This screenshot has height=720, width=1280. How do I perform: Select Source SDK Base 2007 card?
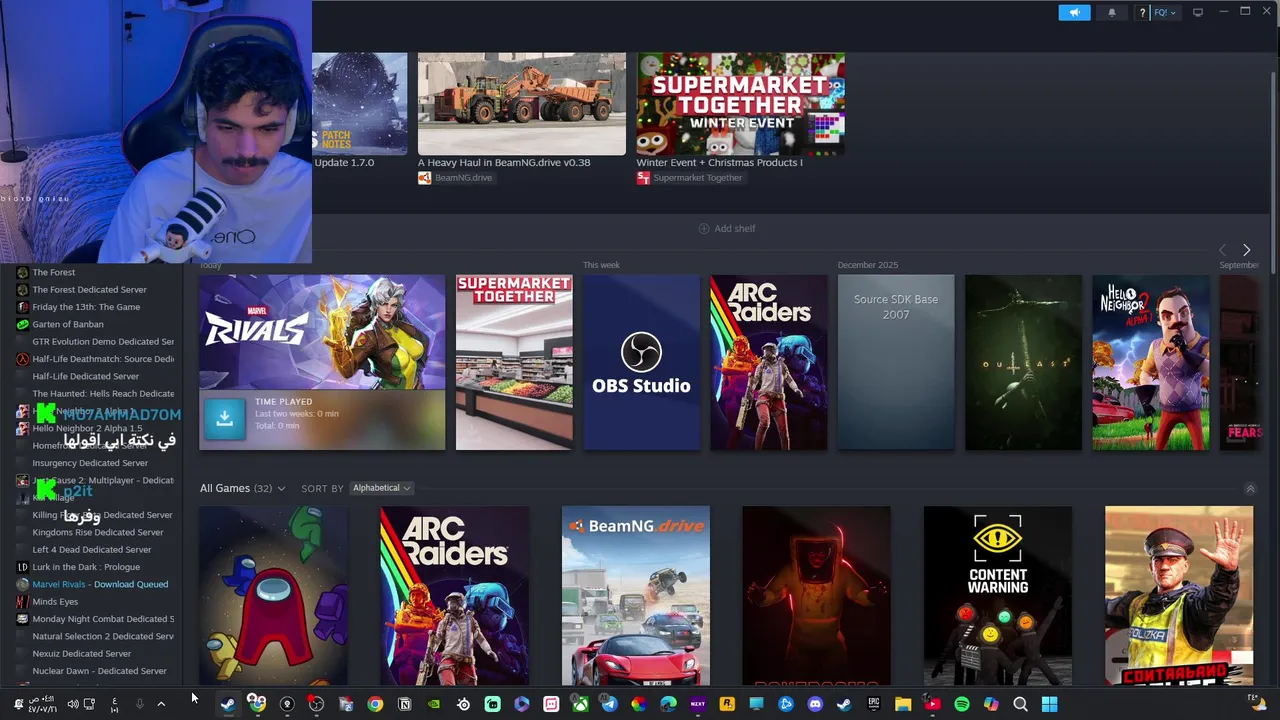tap(896, 362)
